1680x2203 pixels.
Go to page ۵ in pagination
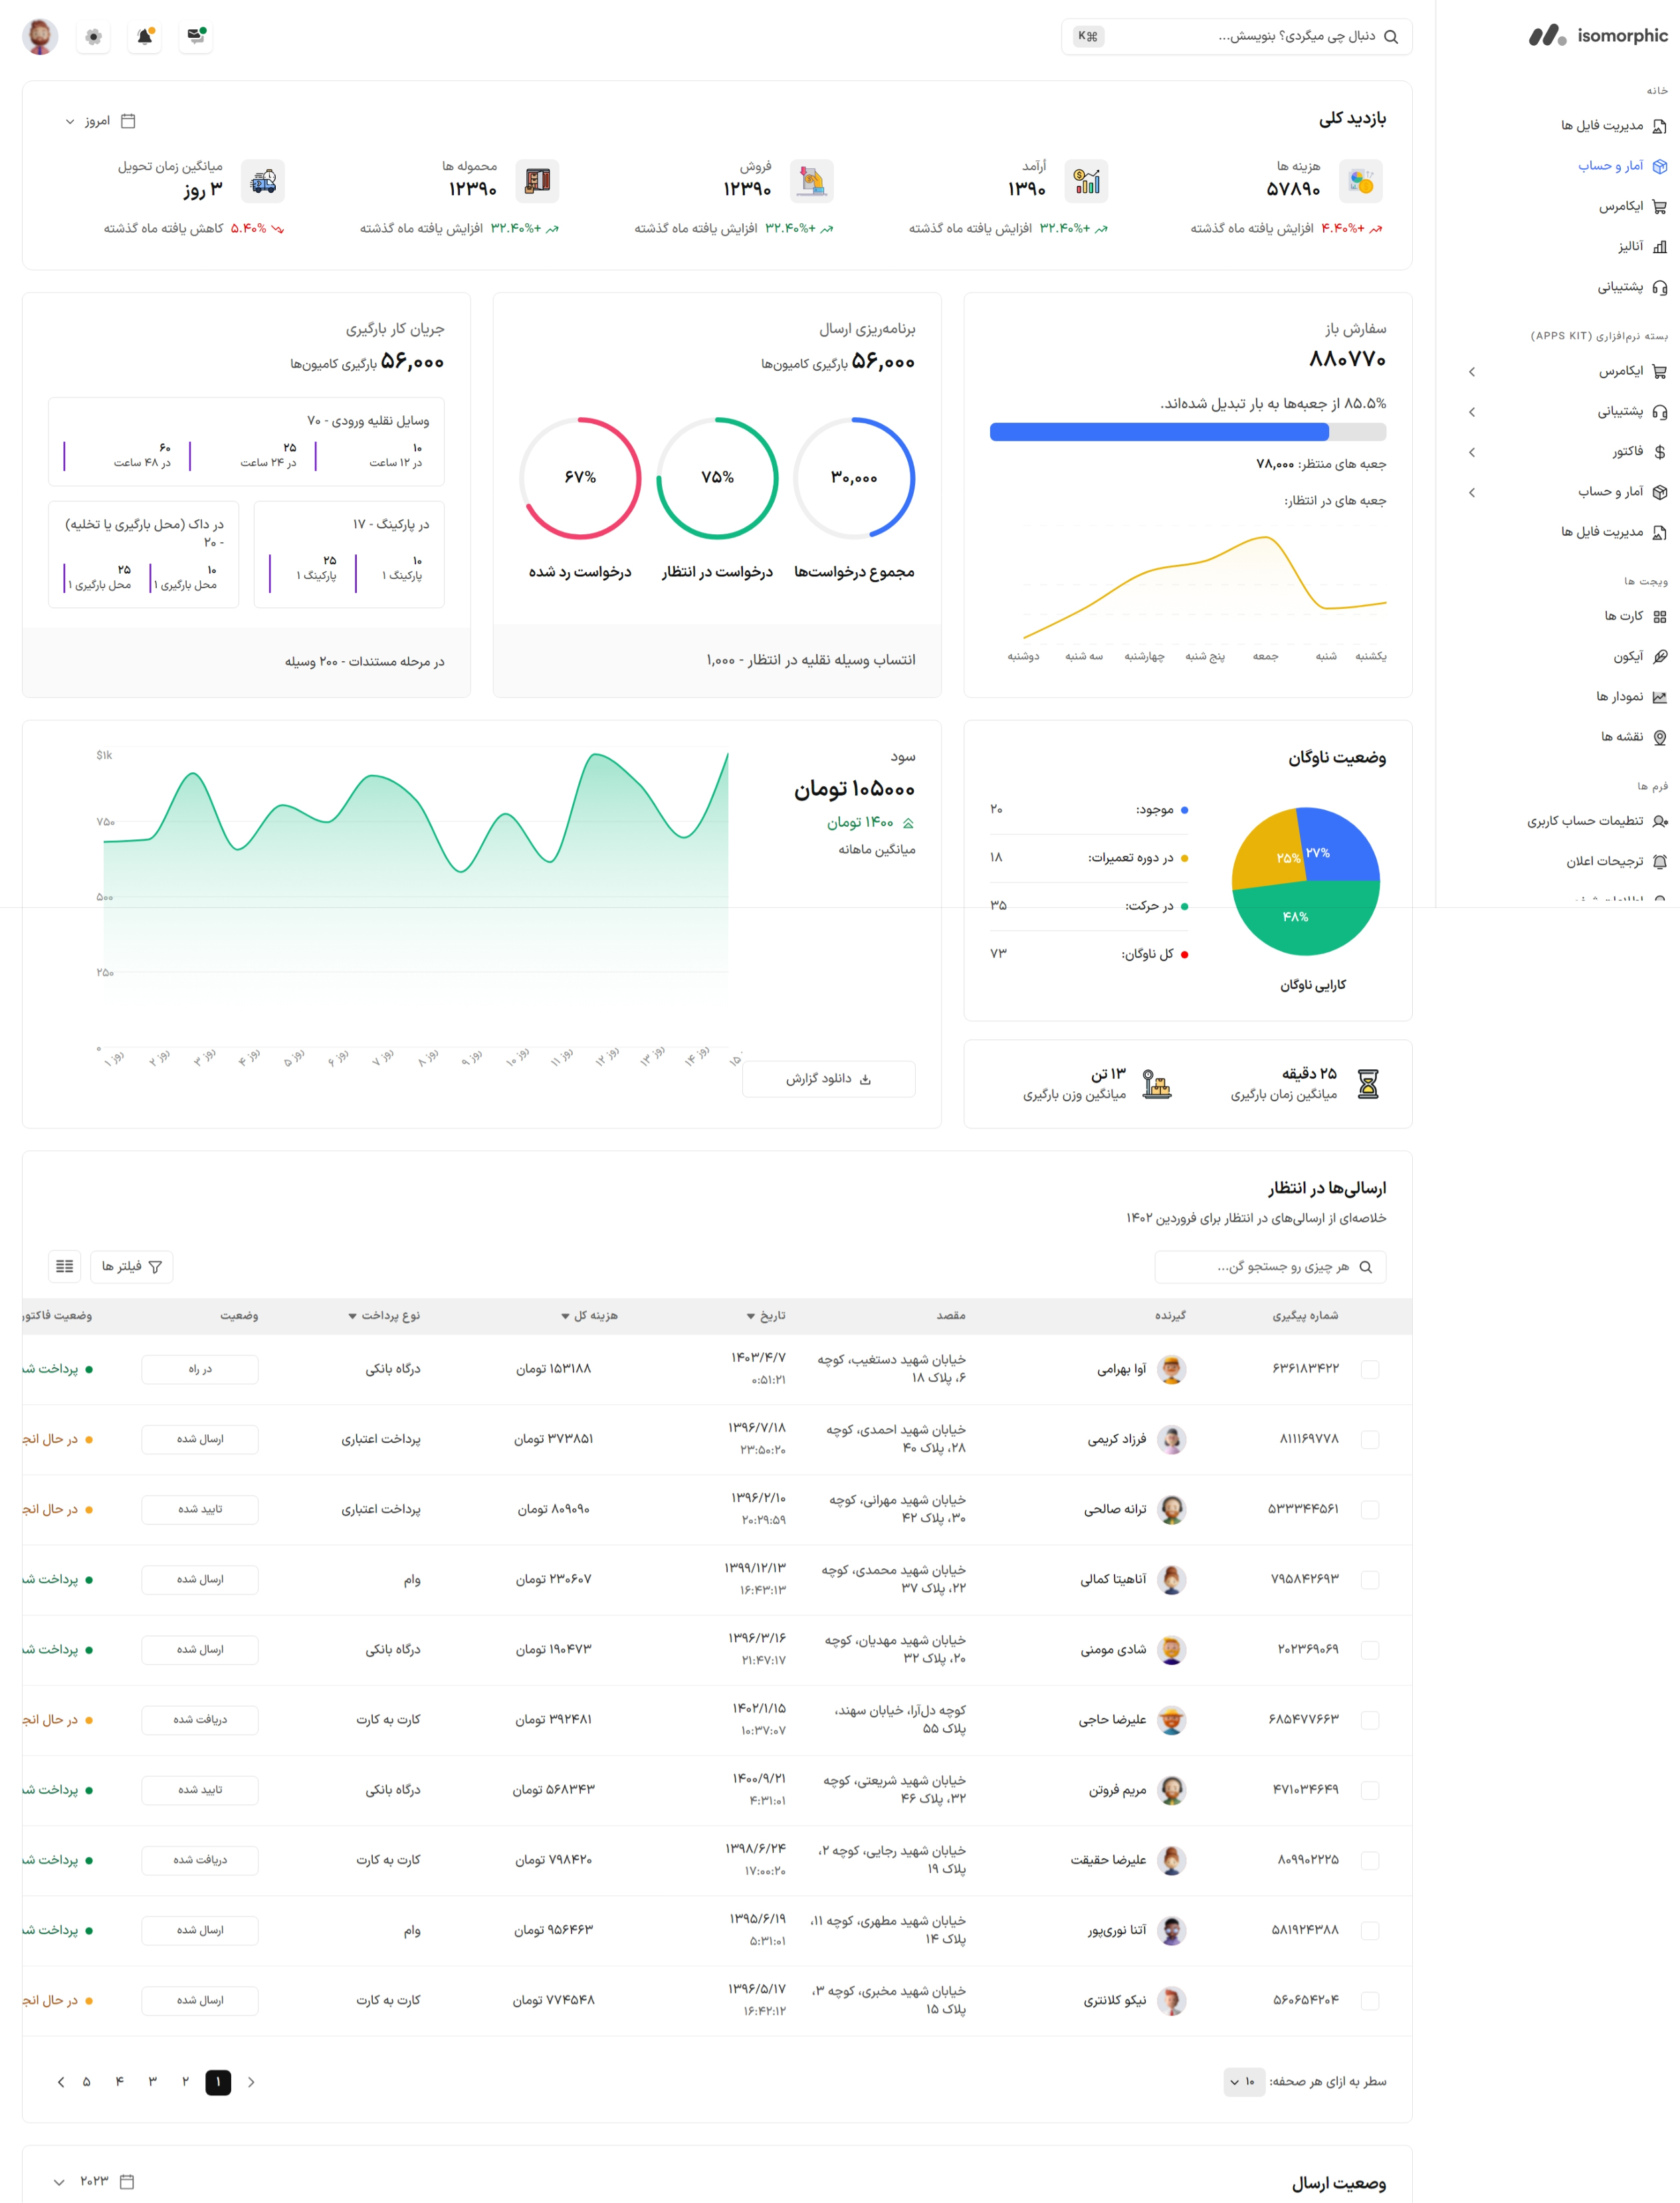coord(86,2082)
